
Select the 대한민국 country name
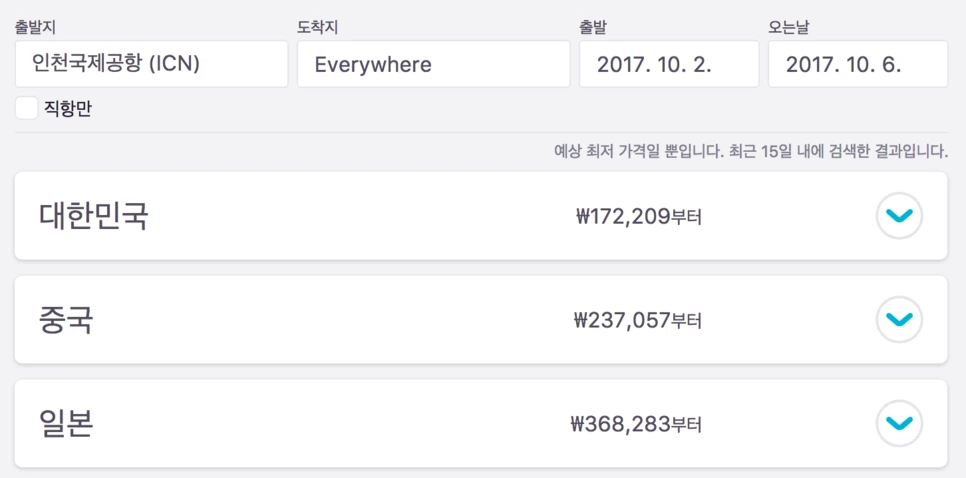coord(94,216)
